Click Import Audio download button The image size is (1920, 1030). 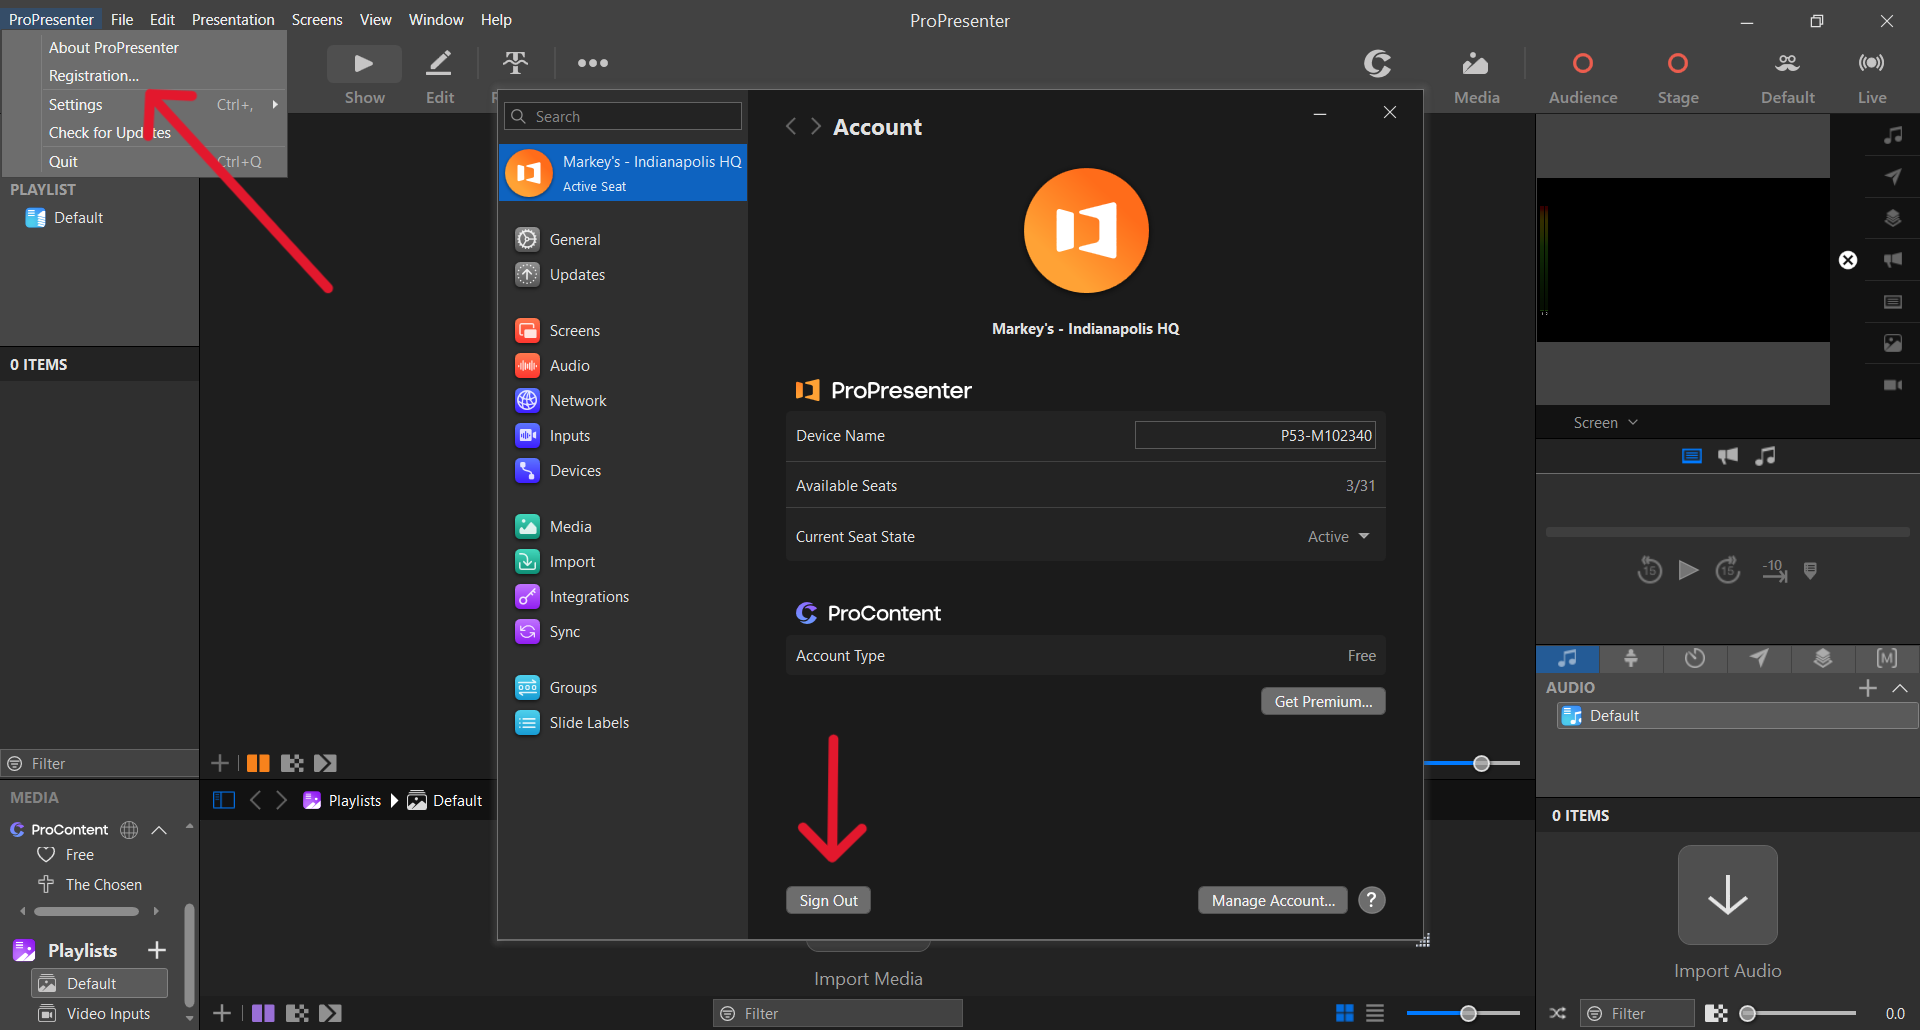(x=1727, y=895)
